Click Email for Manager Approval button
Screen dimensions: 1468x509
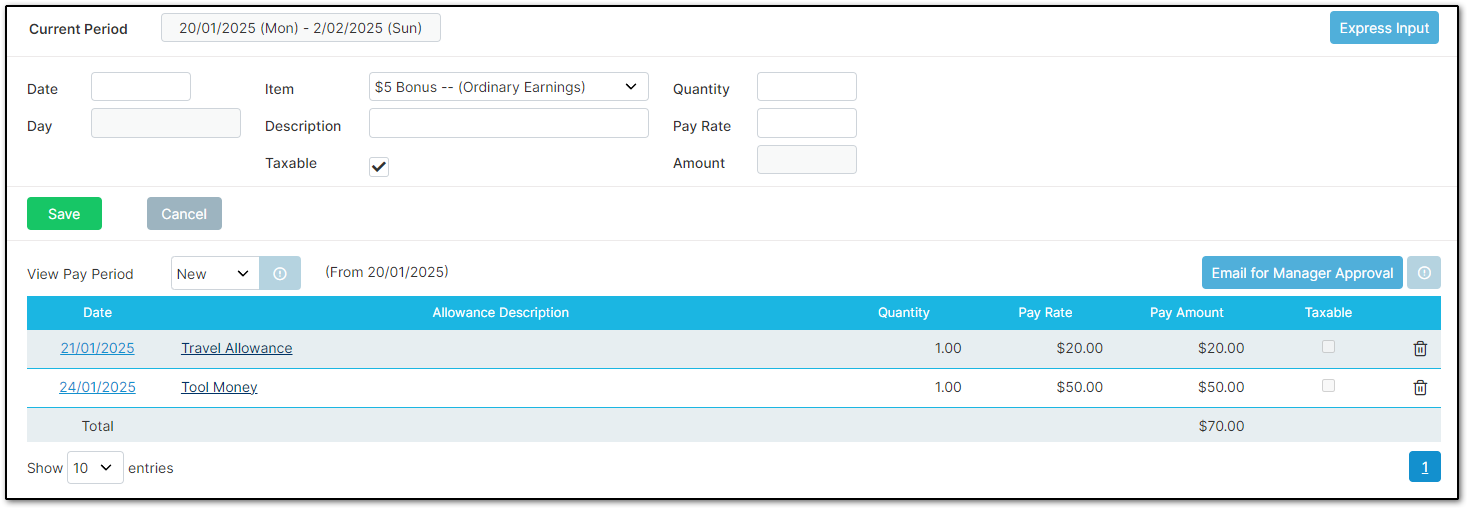point(1302,273)
